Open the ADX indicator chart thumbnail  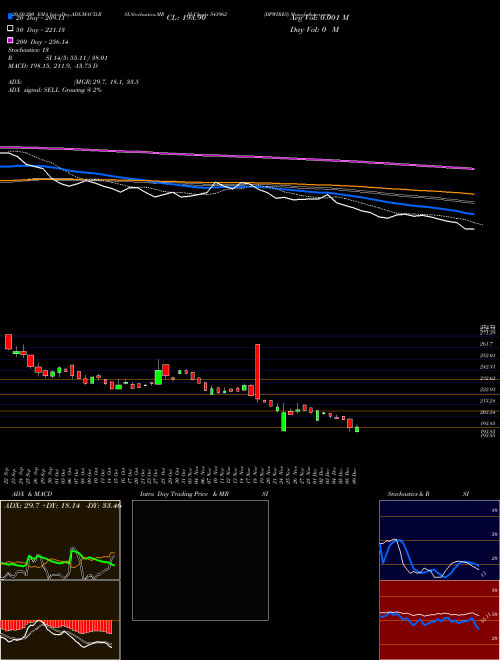pyautogui.click(x=60, y=540)
